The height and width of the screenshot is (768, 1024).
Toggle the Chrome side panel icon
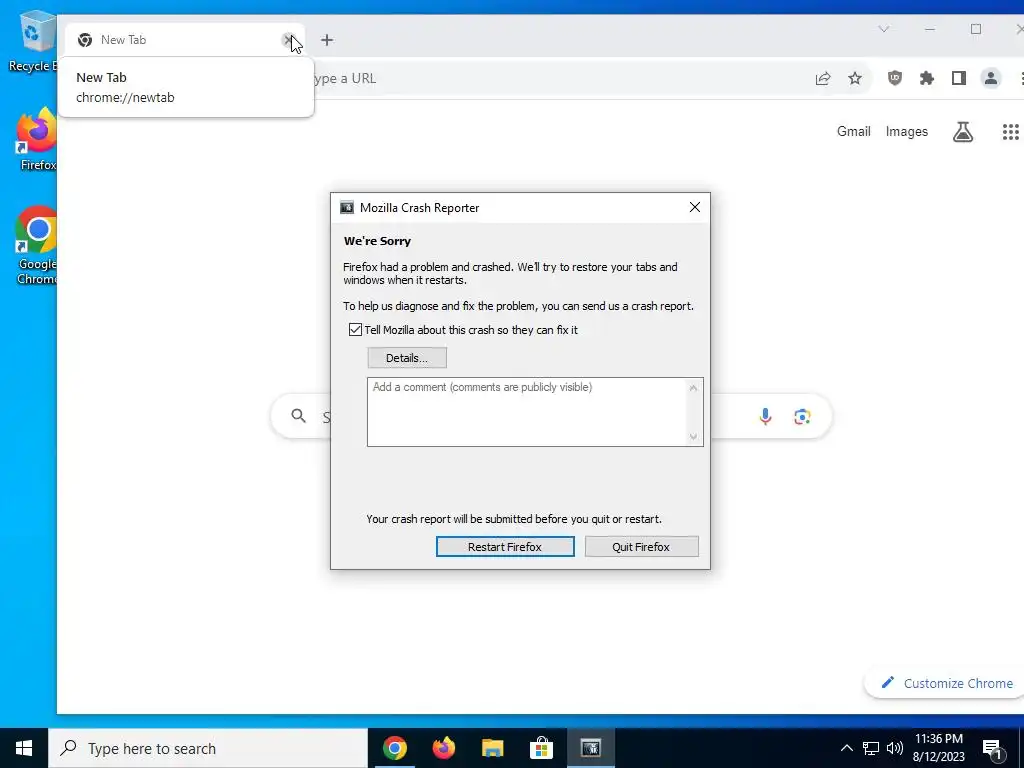coord(959,78)
